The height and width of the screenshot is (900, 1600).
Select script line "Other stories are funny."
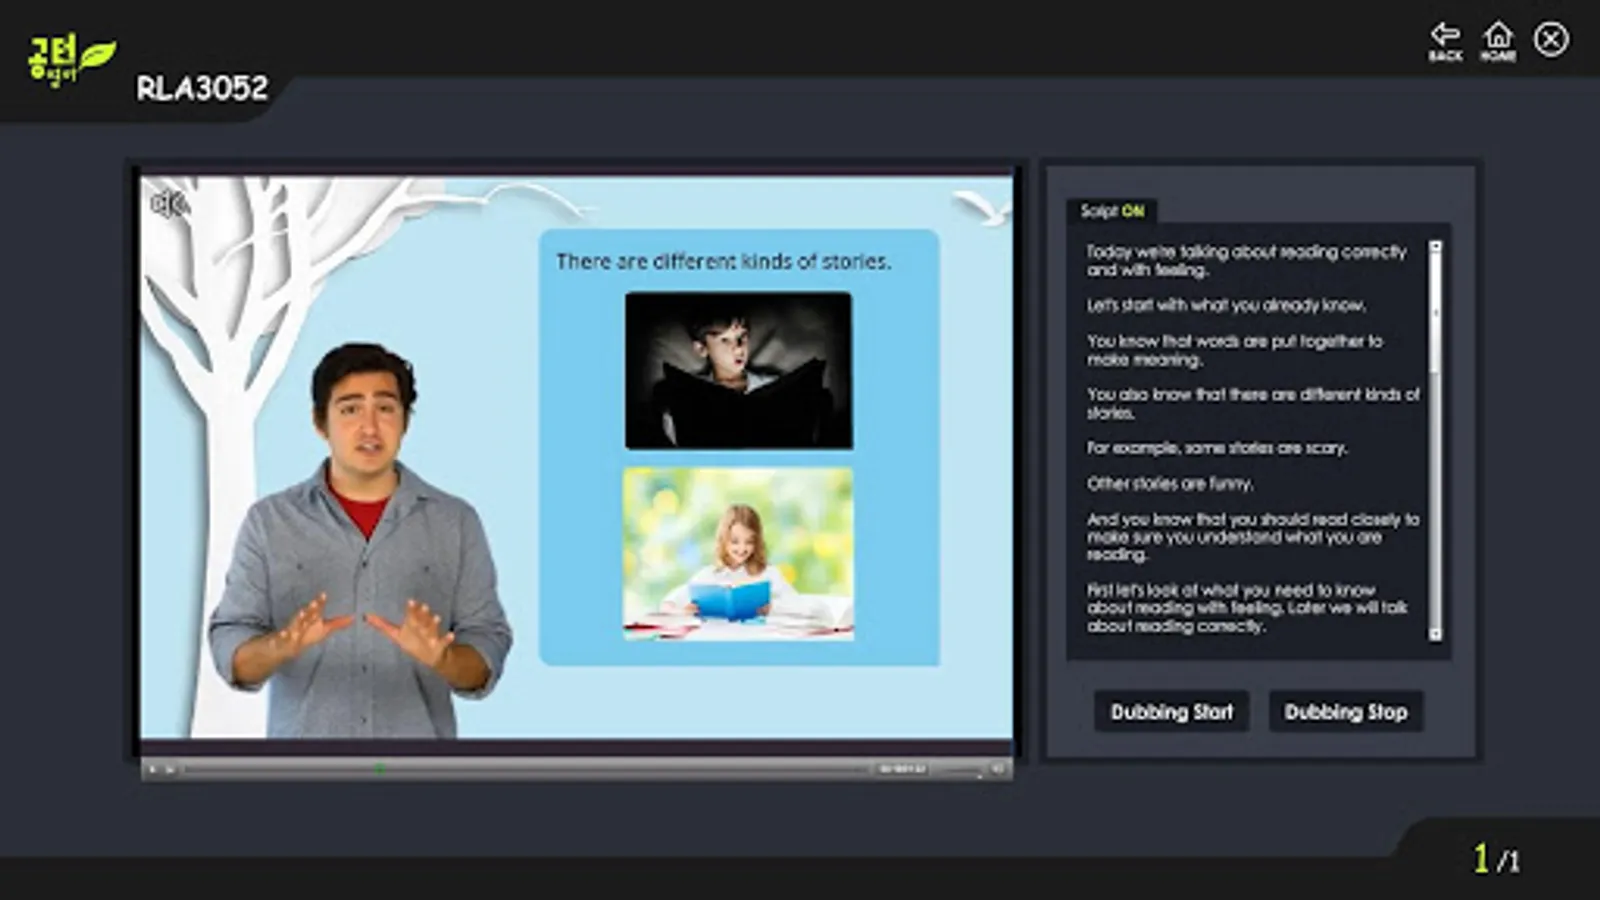(x=1170, y=484)
